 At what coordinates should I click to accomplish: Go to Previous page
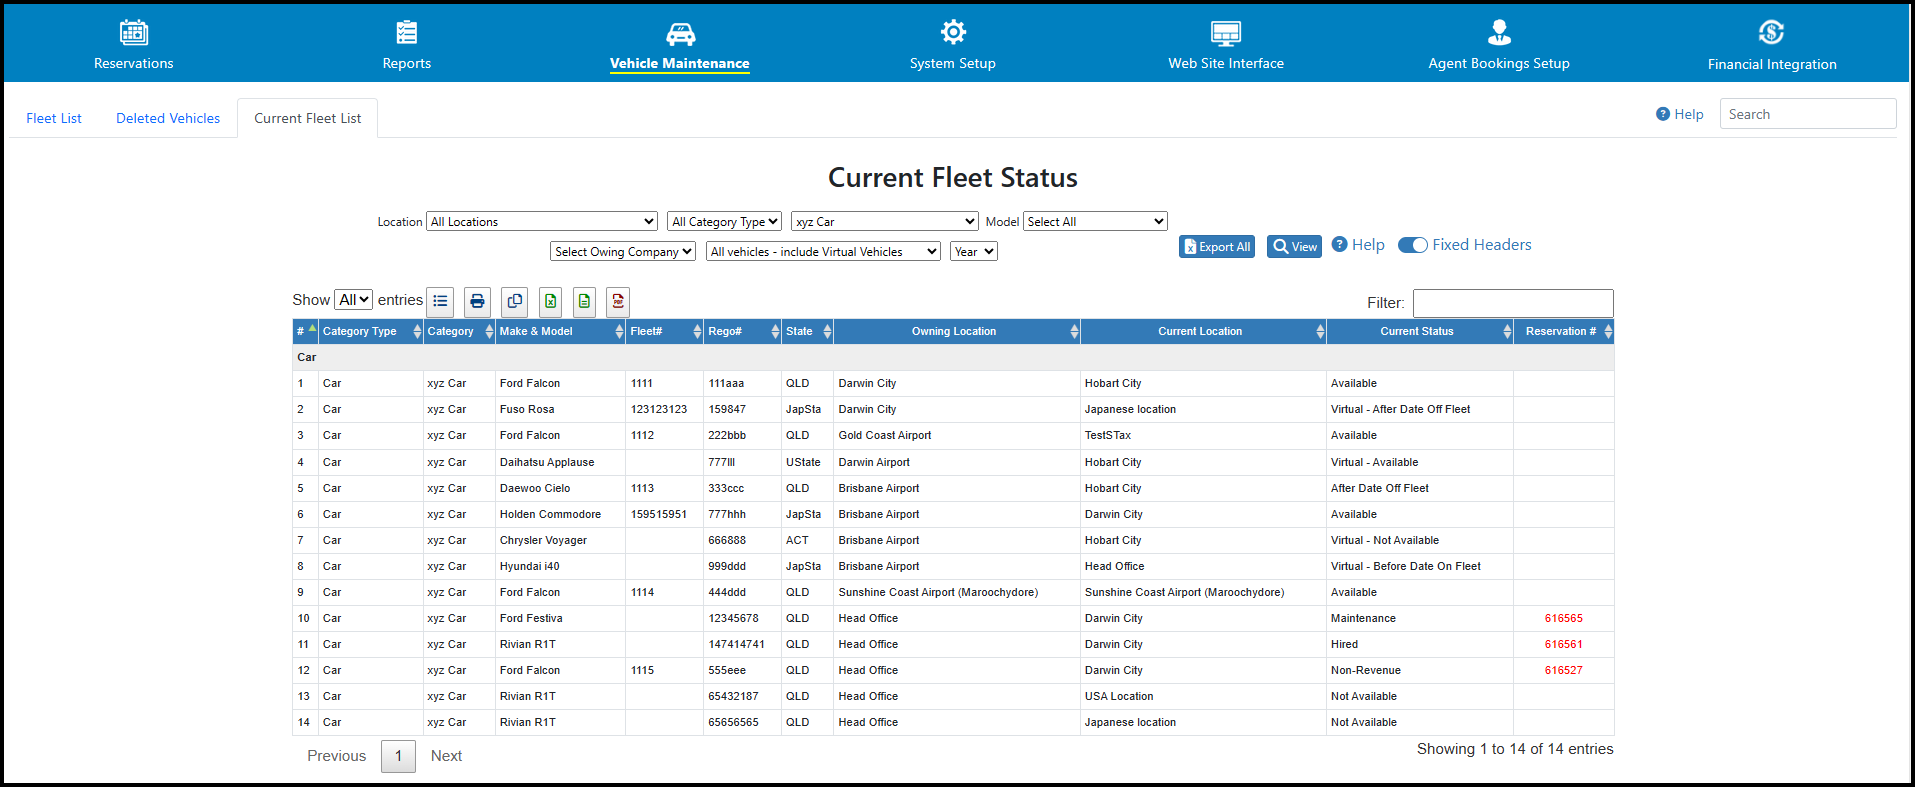[x=336, y=756]
